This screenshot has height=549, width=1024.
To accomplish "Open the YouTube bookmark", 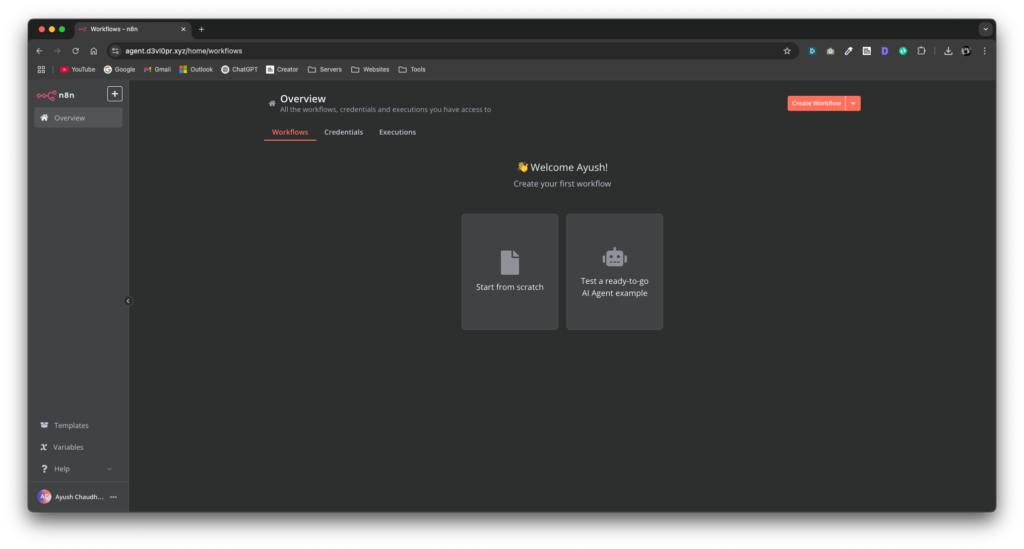I will pyautogui.click(x=78, y=69).
